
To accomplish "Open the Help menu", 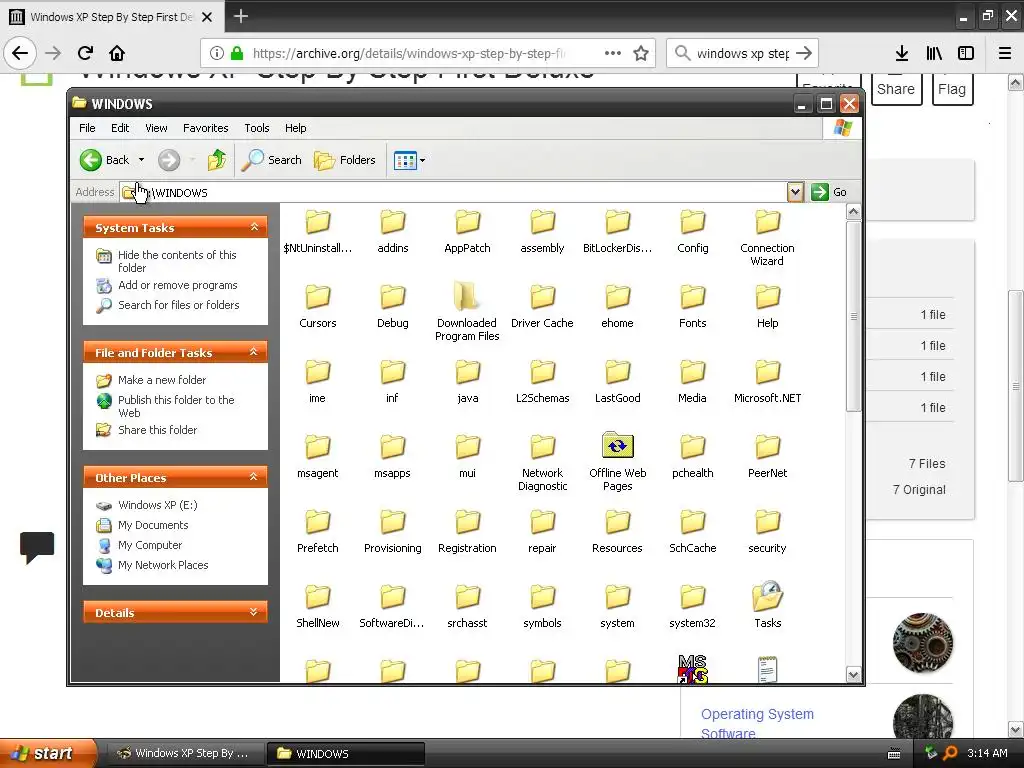I will click(295, 128).
